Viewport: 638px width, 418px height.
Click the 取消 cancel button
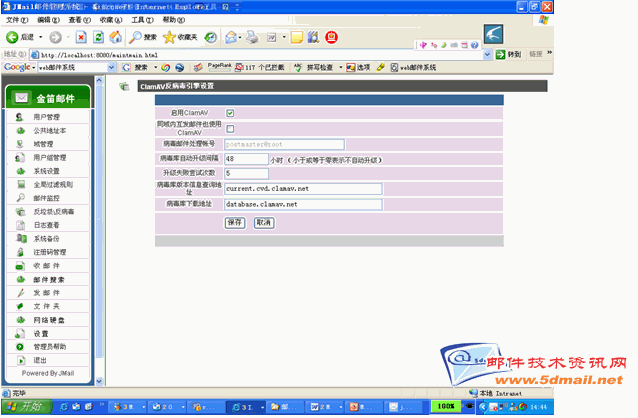[x=263, y=222]
